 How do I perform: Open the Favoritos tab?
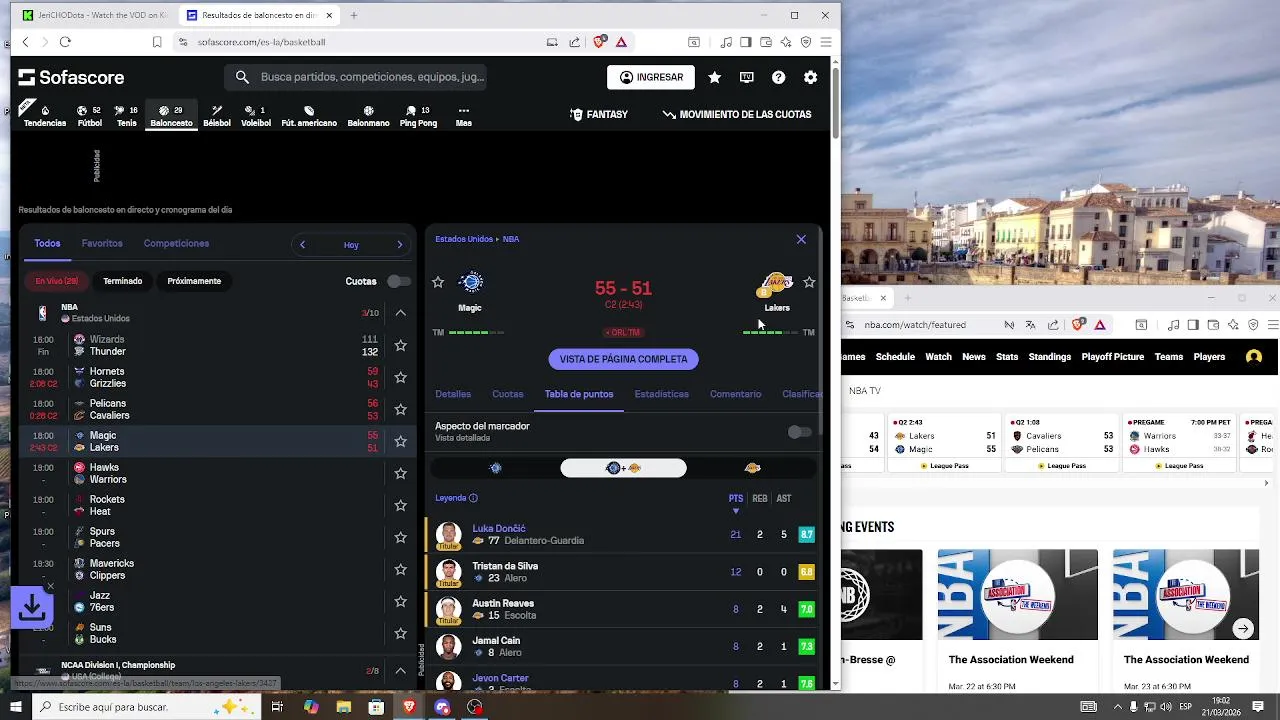click(102, 244)
